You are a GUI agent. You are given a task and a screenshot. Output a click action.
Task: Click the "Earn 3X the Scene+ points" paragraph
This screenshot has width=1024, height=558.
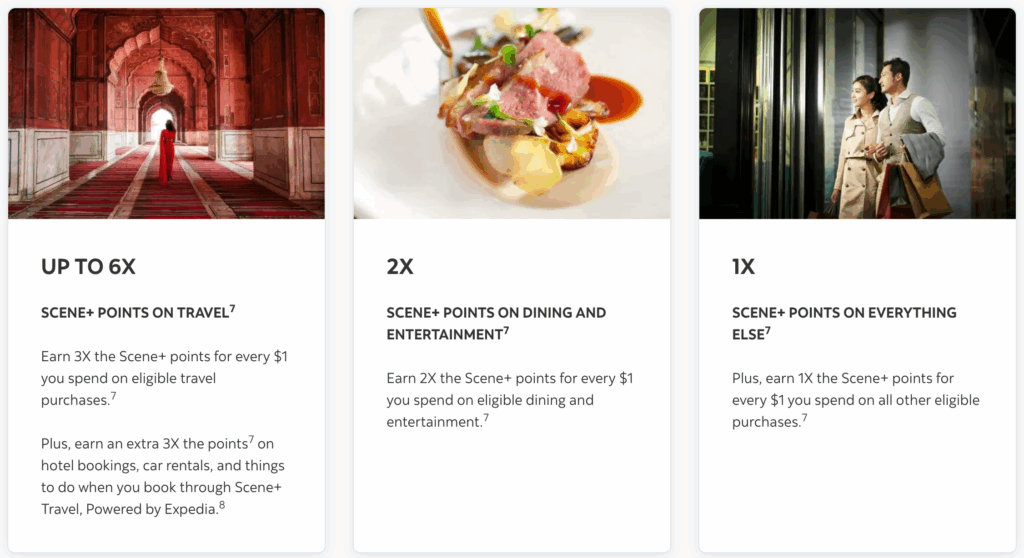coord(164,378)
